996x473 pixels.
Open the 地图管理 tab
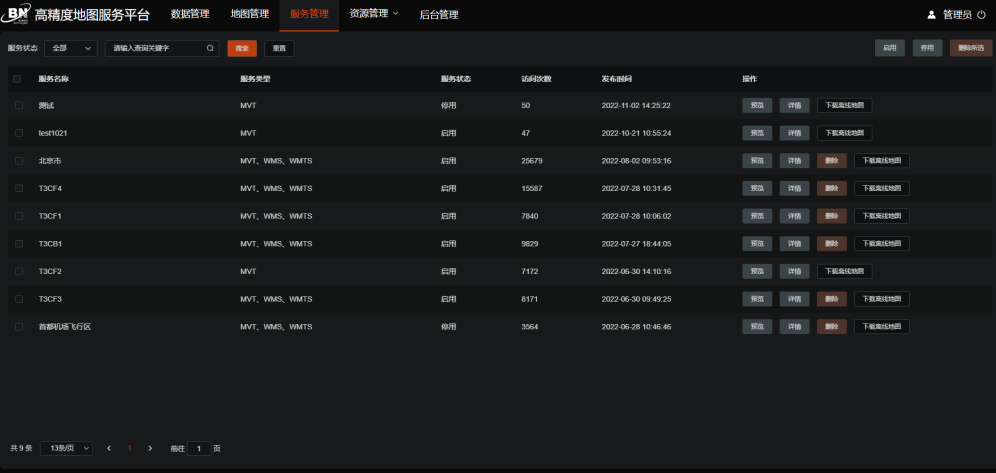coord(250,14)
